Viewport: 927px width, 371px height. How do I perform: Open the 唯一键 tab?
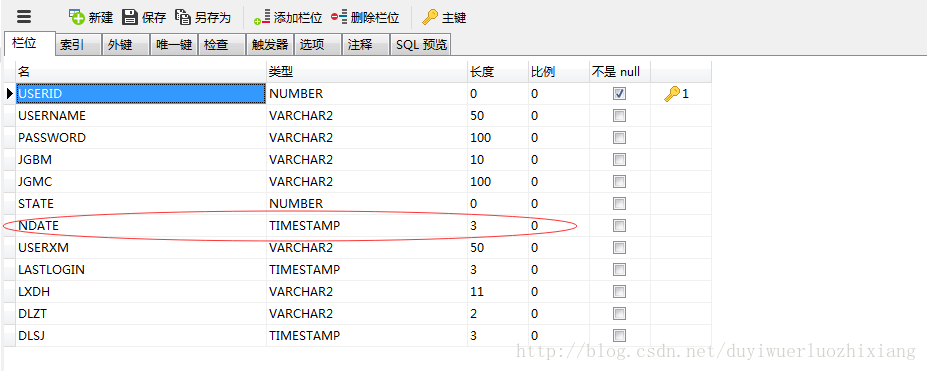174,45
